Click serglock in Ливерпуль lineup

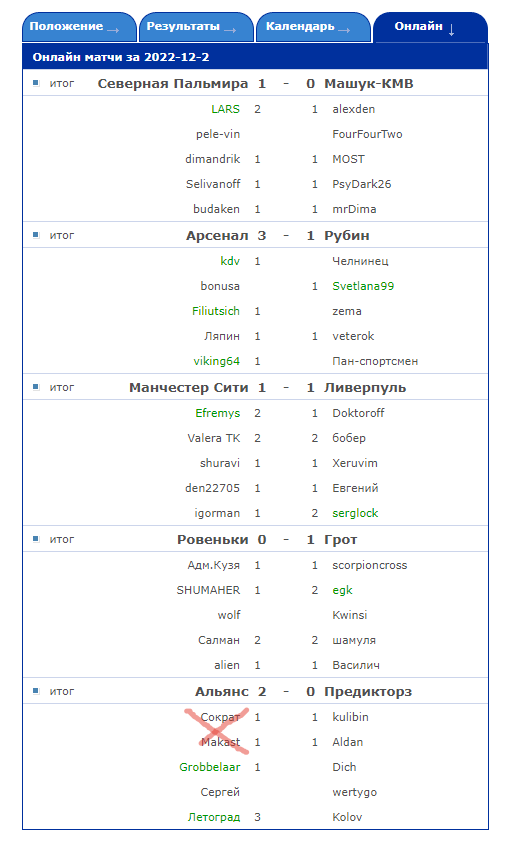[355, 513]
